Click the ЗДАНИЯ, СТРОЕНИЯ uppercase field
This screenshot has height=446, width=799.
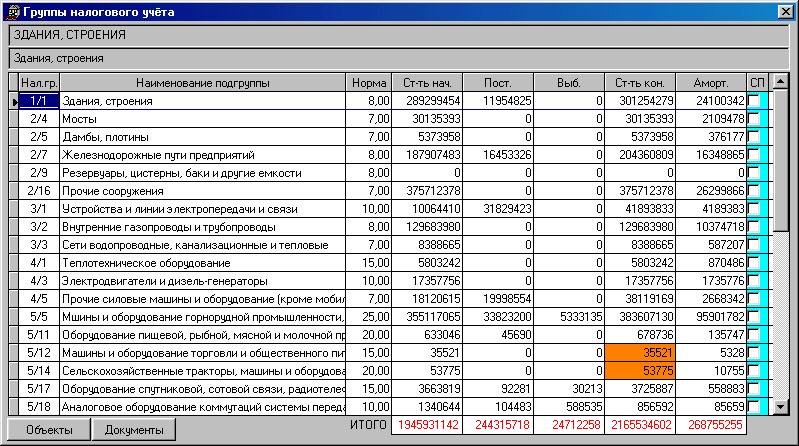pos(398,35)
